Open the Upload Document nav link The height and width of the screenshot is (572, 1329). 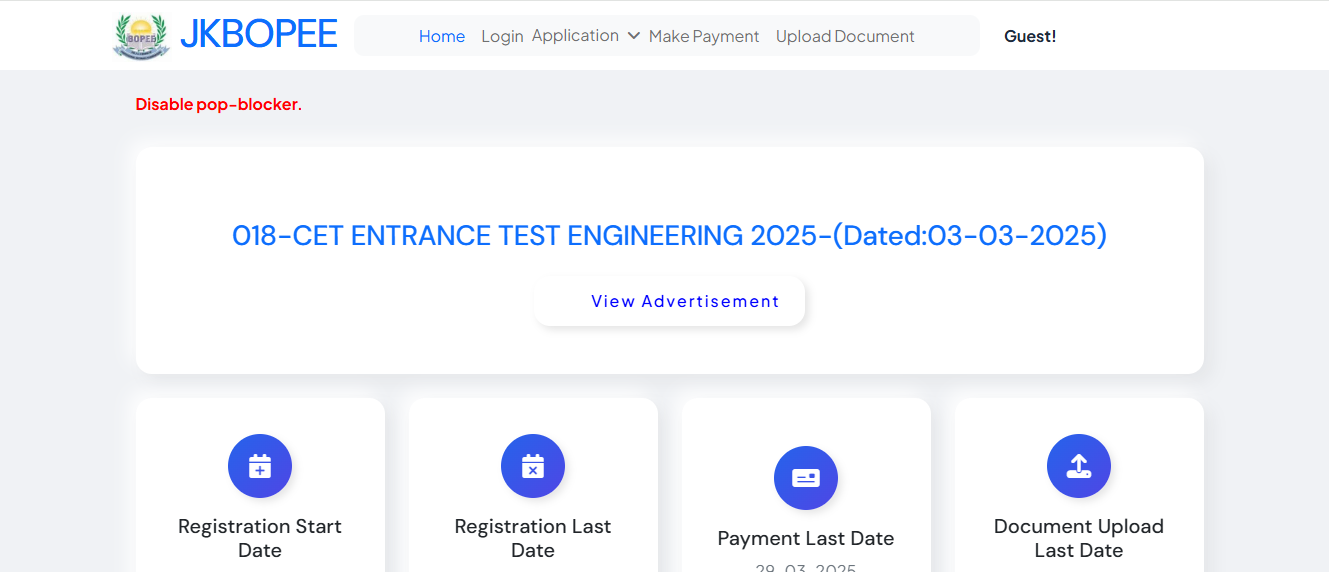tap(845, 36)
